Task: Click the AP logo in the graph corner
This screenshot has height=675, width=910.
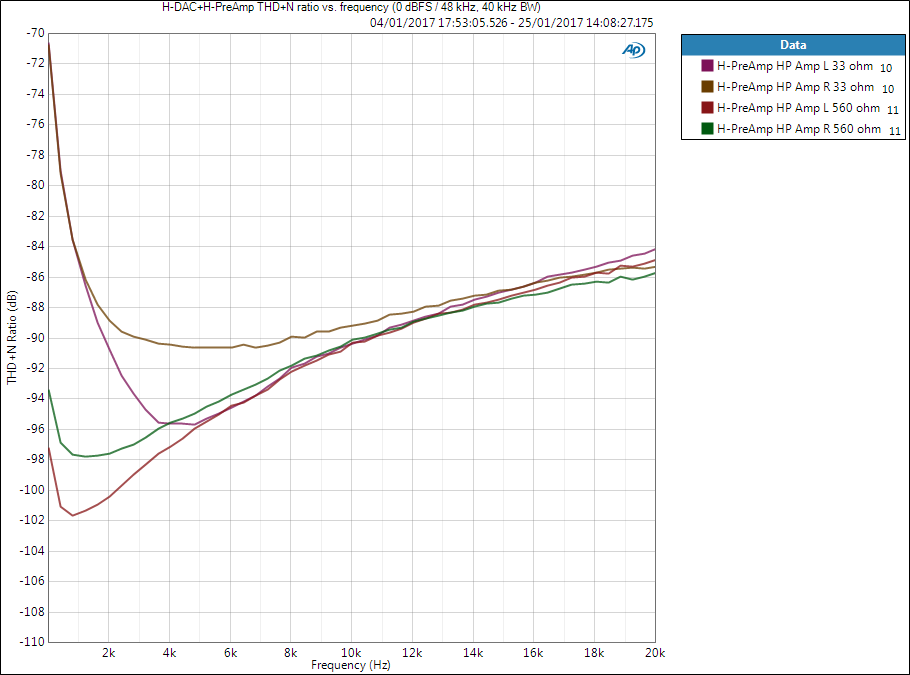Action: click(633, 50)
